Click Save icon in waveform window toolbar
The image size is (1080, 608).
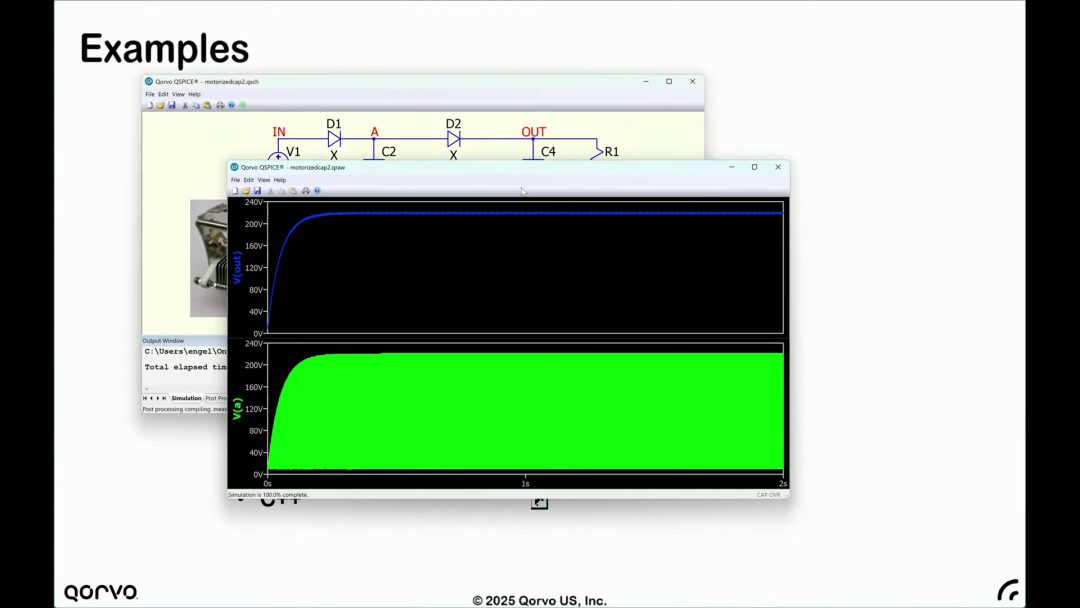(257, 191)
